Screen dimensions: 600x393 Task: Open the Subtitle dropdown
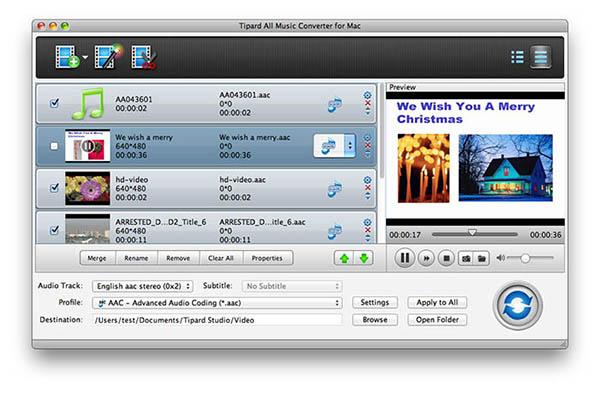point(292,286)
